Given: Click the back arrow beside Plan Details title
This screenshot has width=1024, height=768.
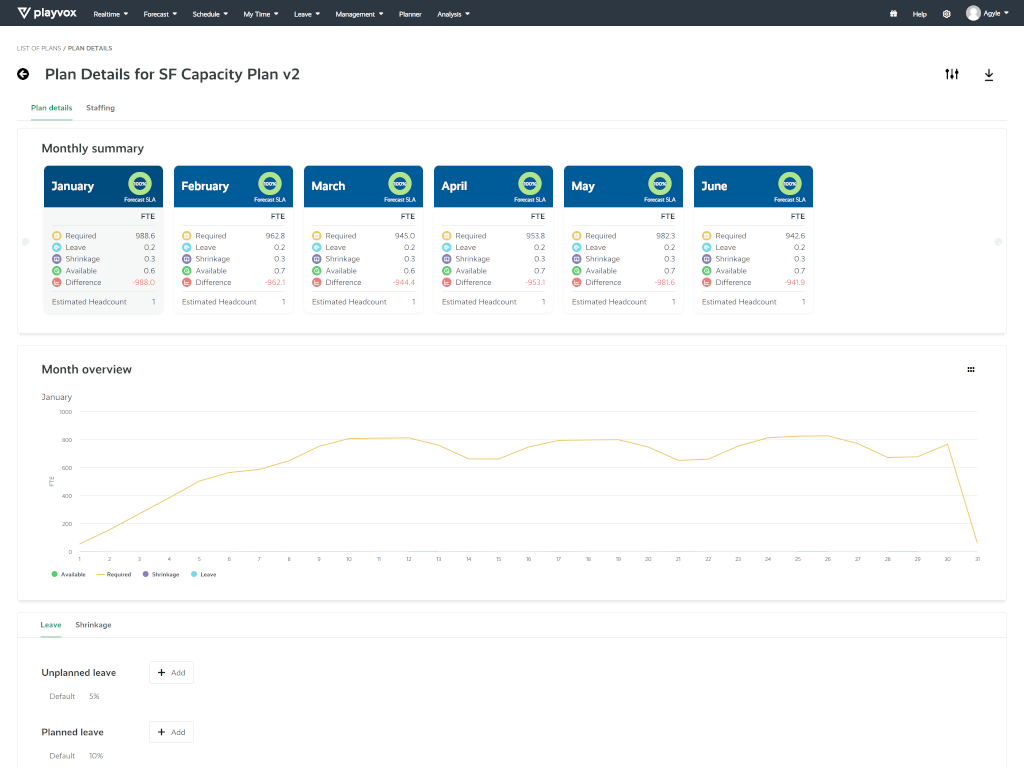Looking at the screenshot, I should pyautogui.click(x=23, y=74).
